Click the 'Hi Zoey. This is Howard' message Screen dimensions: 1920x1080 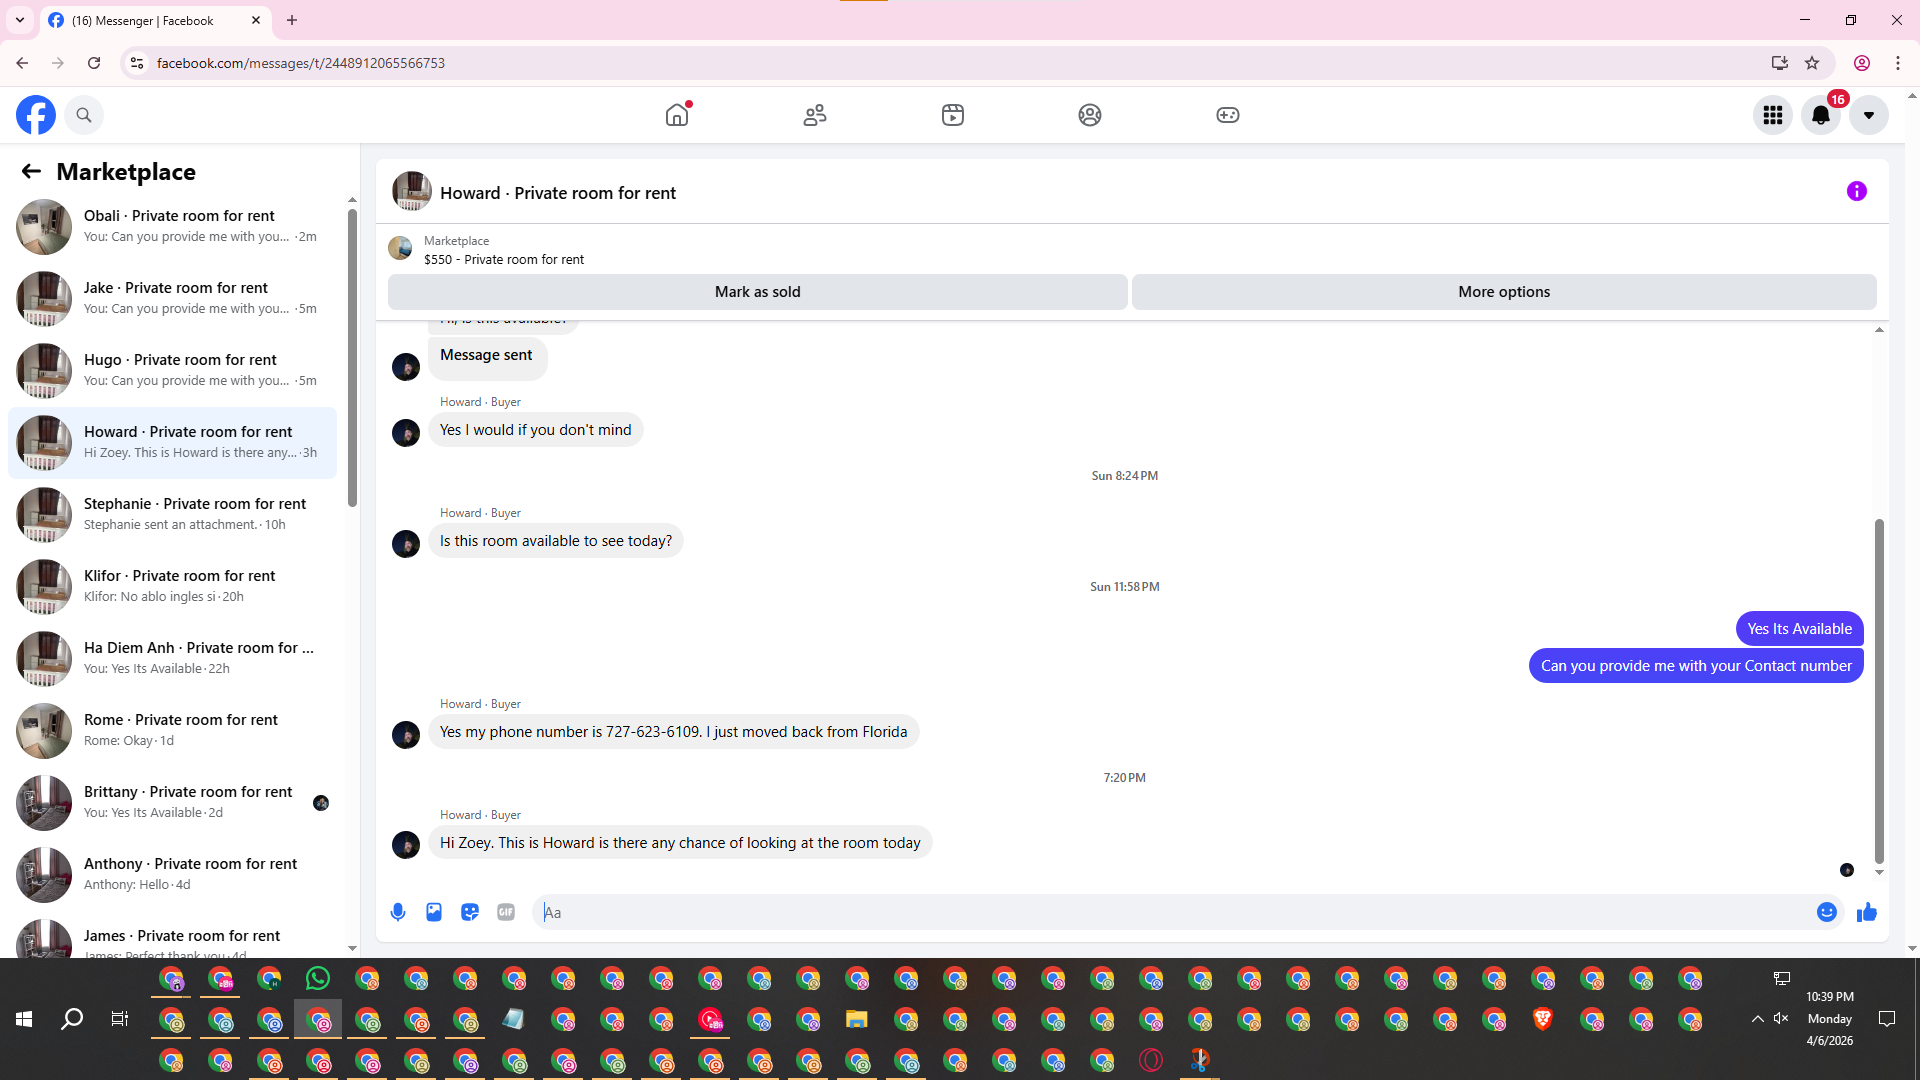(x=680, y=843)
